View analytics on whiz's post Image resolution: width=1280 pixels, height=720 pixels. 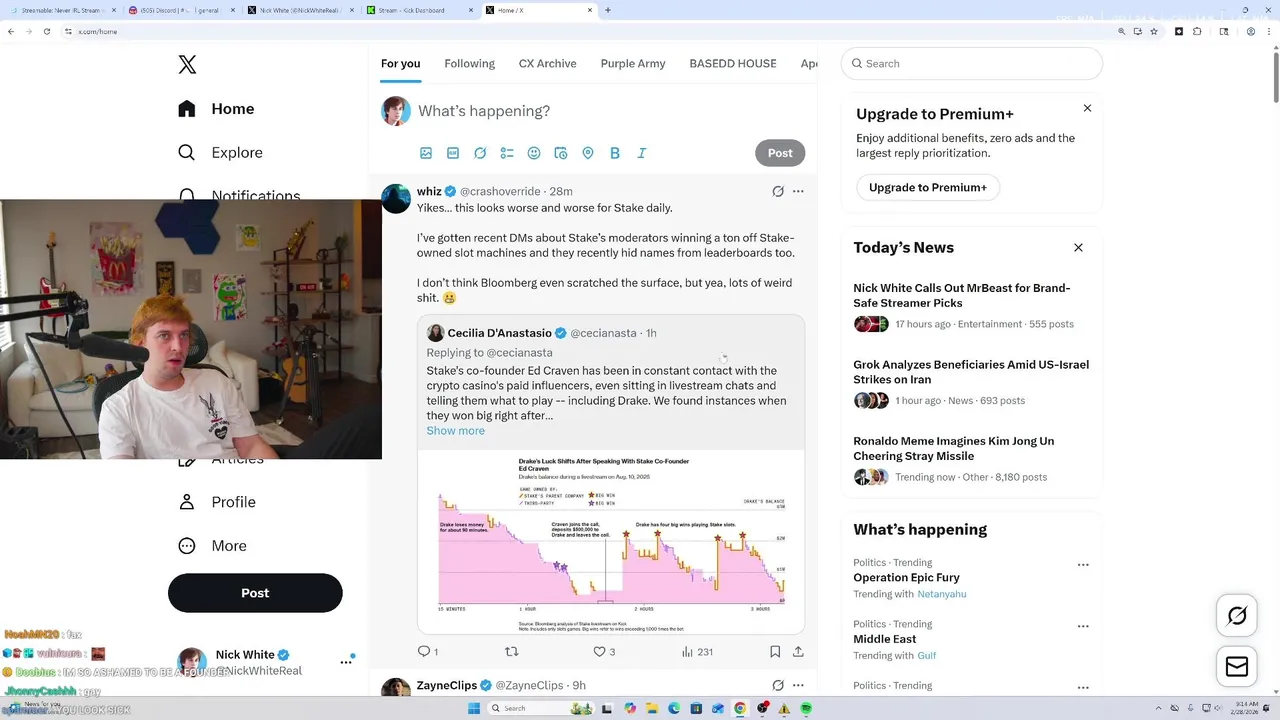(697, 651)
